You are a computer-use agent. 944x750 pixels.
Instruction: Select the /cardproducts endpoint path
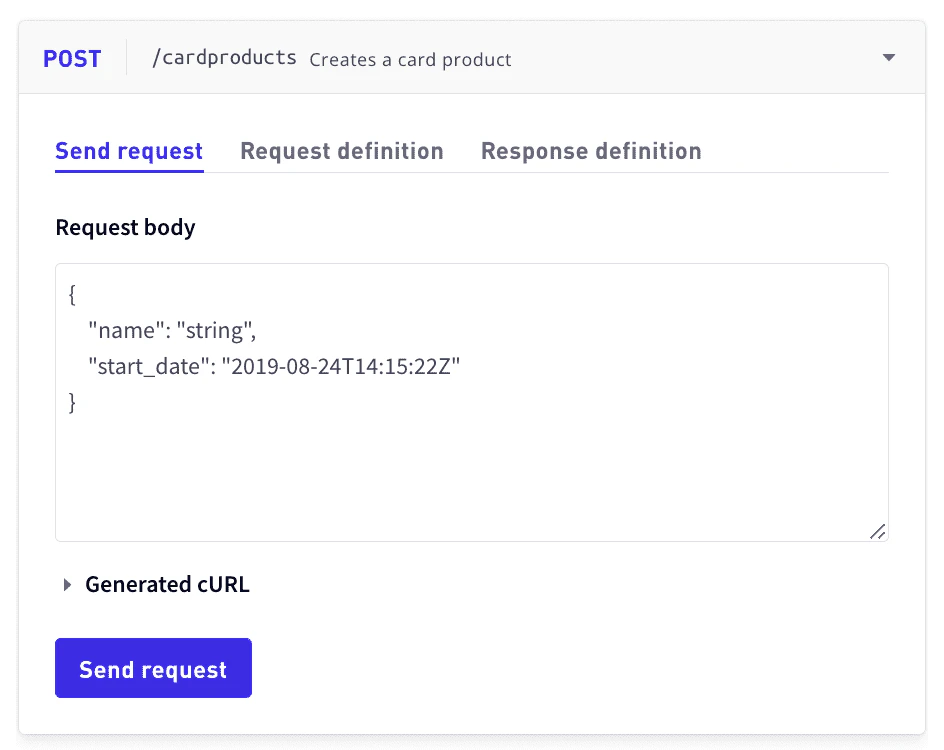(228, 57)
